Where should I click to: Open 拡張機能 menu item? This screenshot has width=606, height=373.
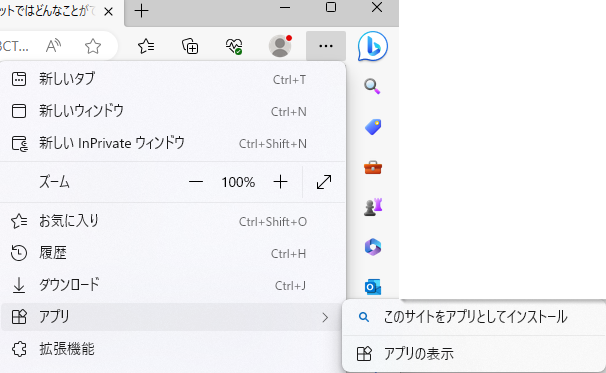[173, 349]
